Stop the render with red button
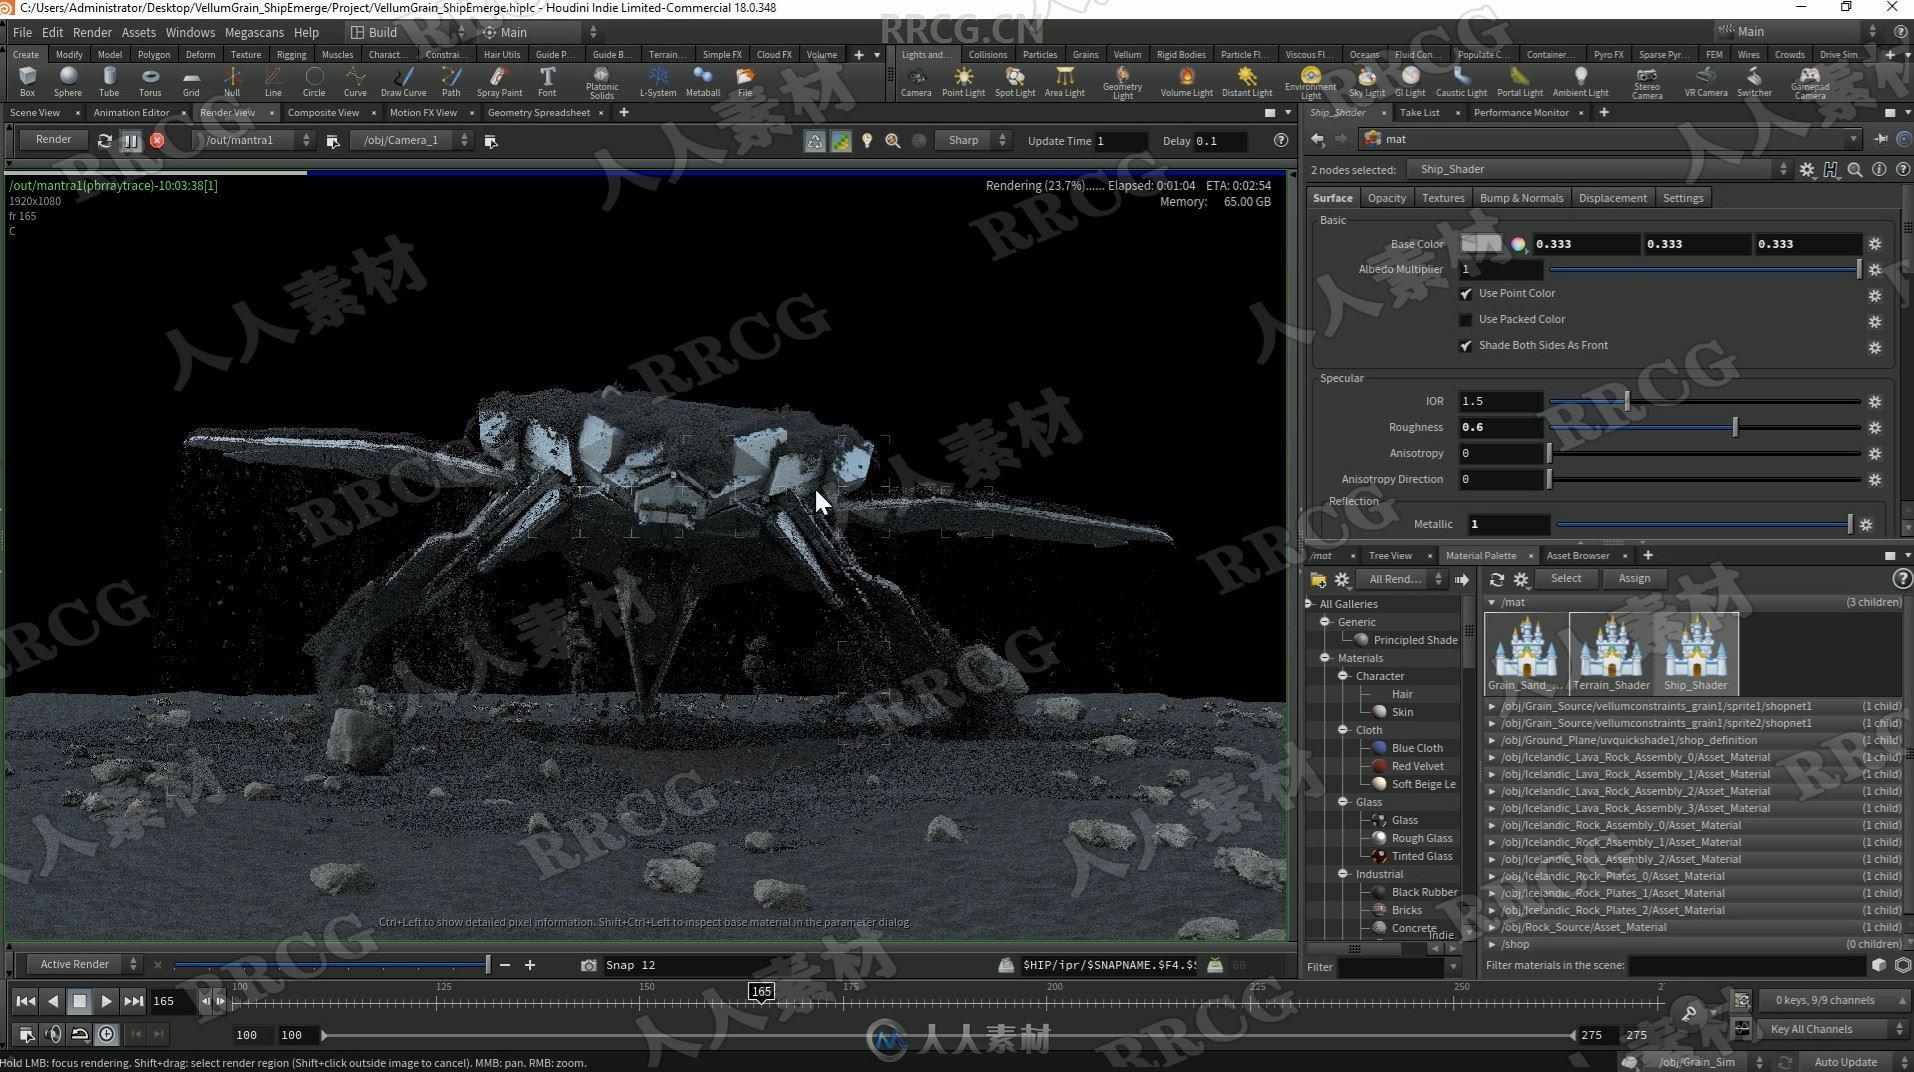The image size is (1914, 1072). pyautogui.click(x=157, y=141)
